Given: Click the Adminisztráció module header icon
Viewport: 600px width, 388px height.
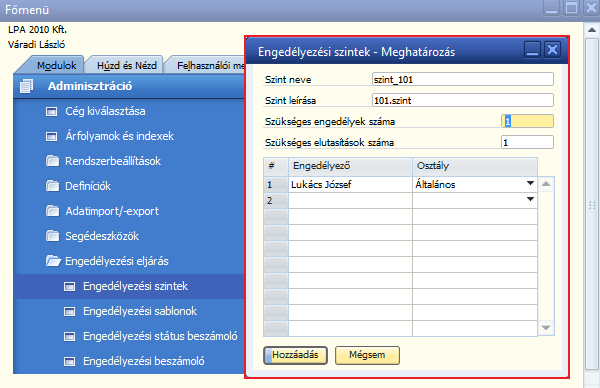Looking at the screenshot, I should click(x=26, y=86).
